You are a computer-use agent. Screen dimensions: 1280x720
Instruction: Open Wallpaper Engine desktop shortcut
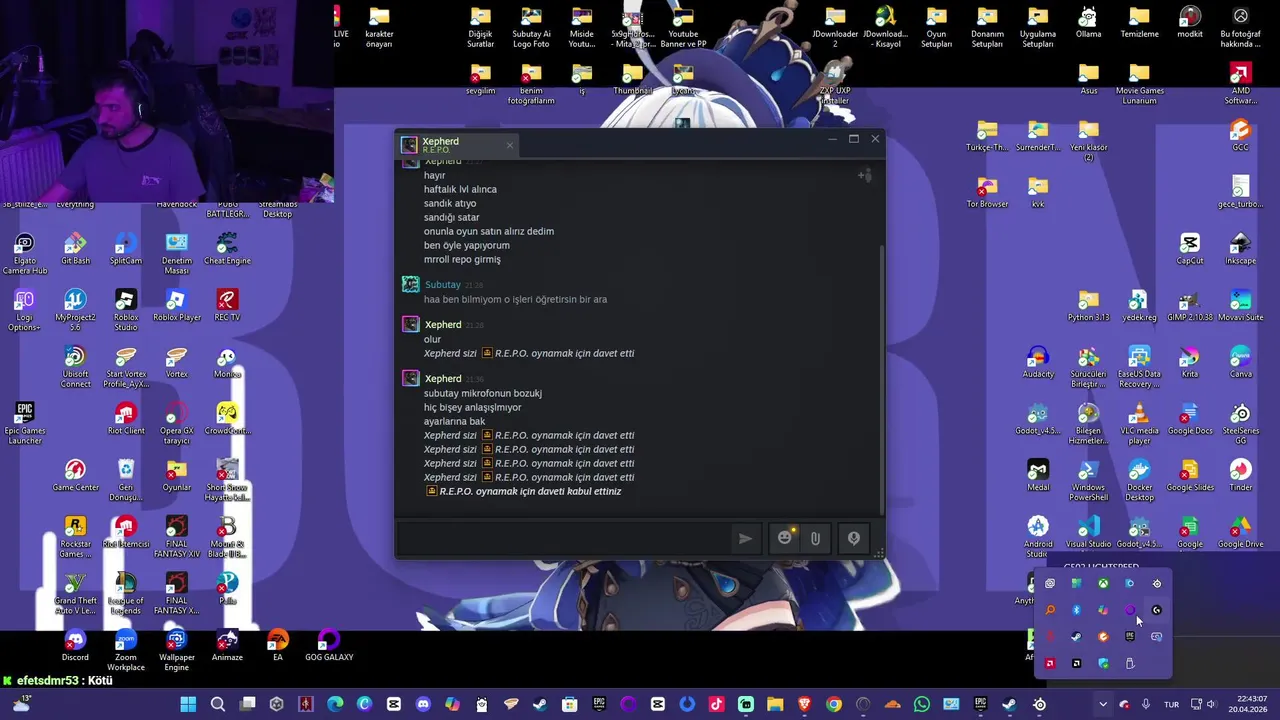point(177,650)
